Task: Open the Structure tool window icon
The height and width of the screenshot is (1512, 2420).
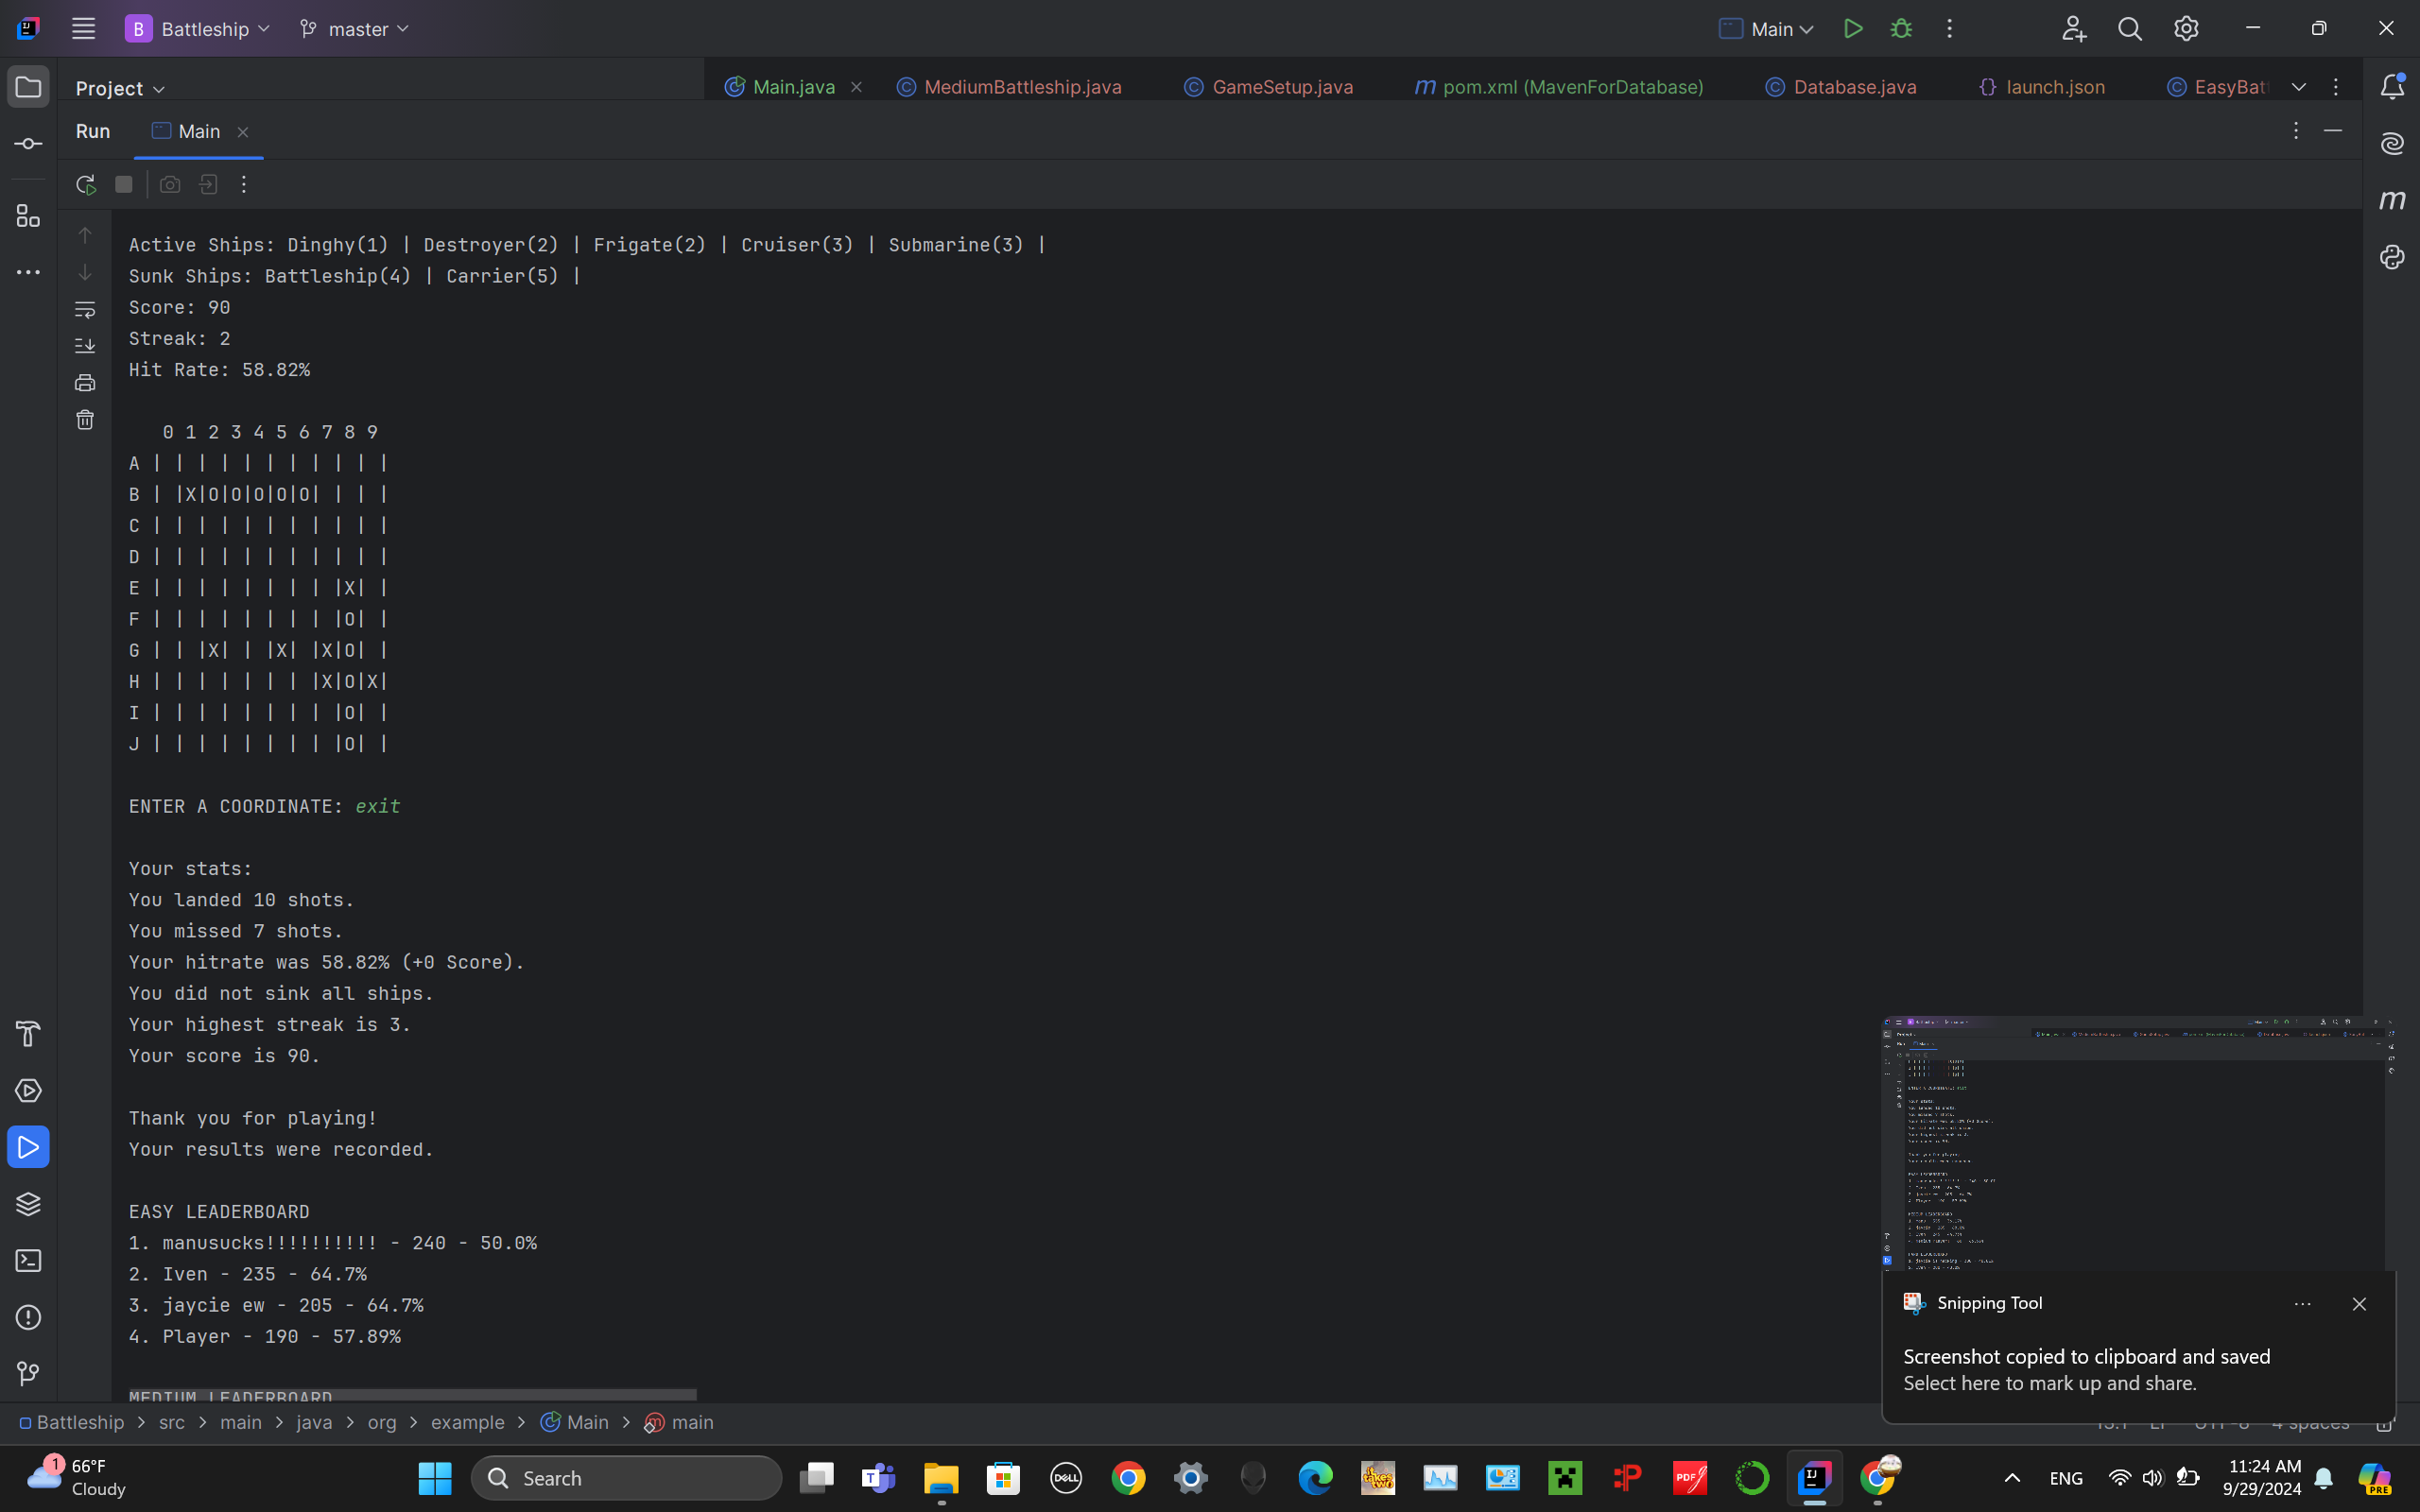Action: 28,216
